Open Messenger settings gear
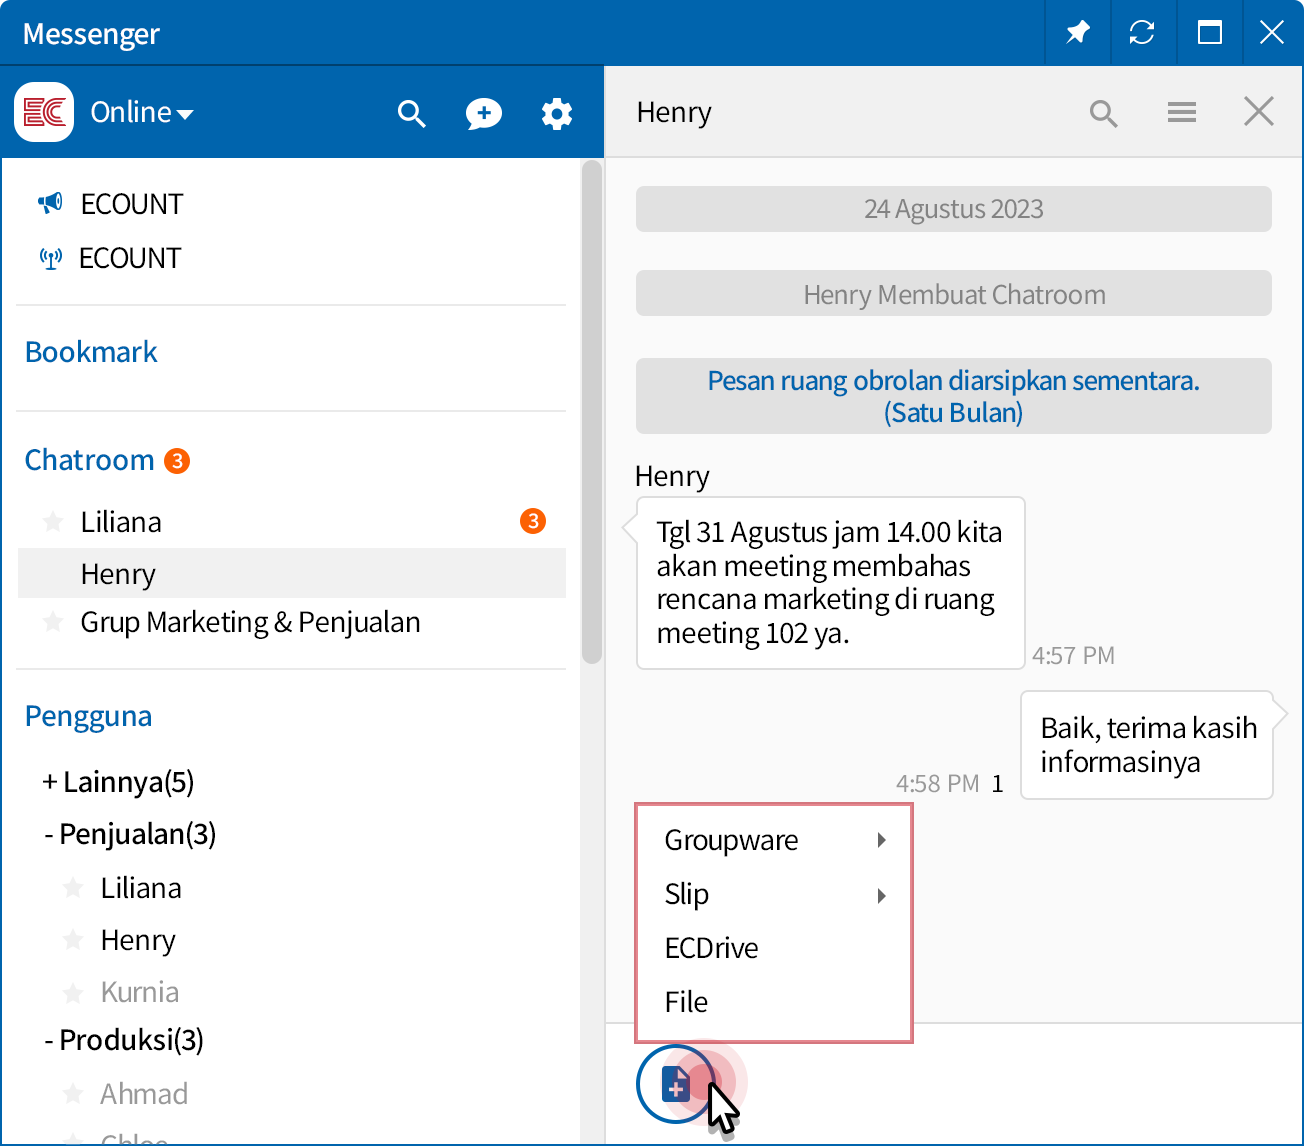This screenshot has height=1146, width=1304. pyautogui.click(x=556, y=114)
